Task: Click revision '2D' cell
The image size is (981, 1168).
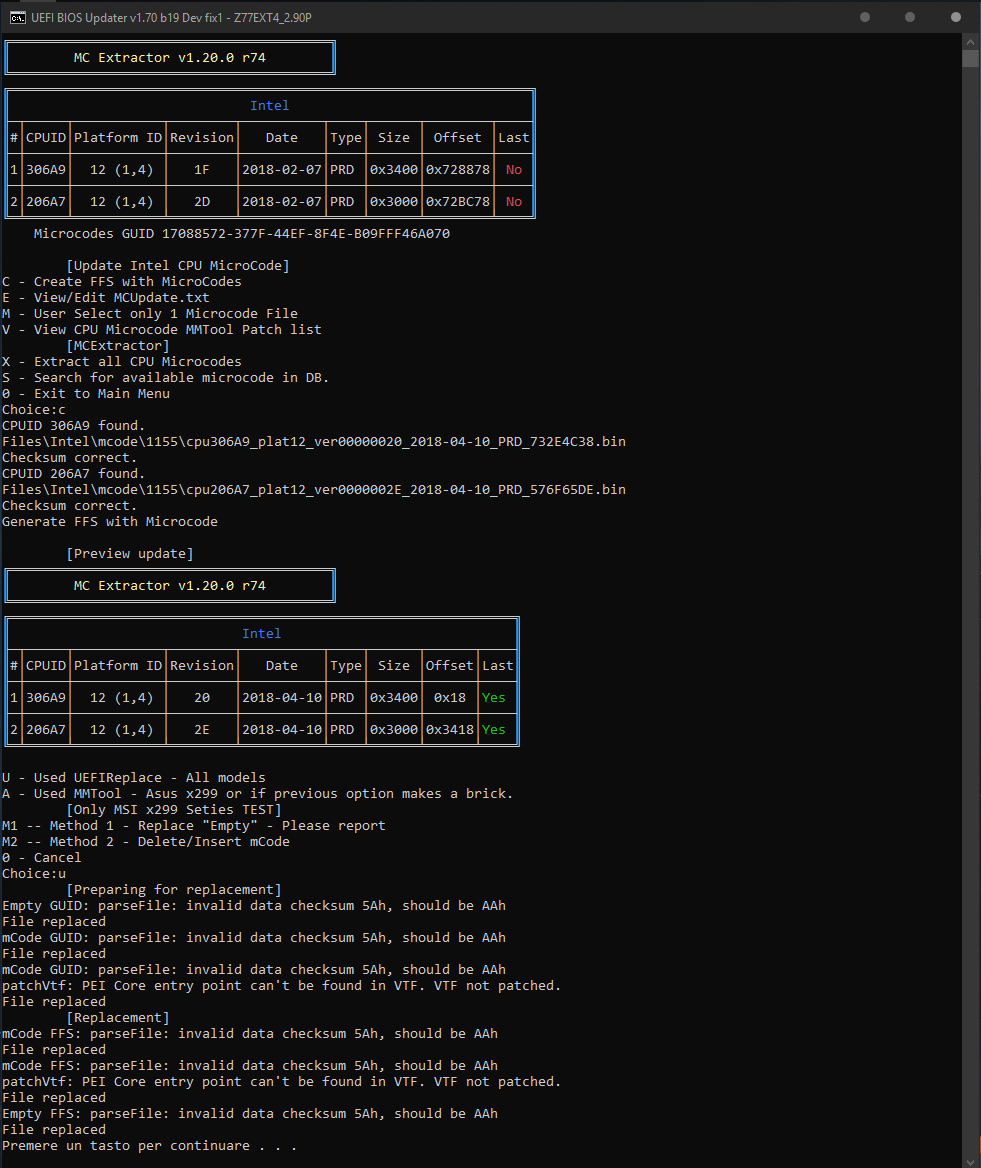Action: (x=202, y=202)
